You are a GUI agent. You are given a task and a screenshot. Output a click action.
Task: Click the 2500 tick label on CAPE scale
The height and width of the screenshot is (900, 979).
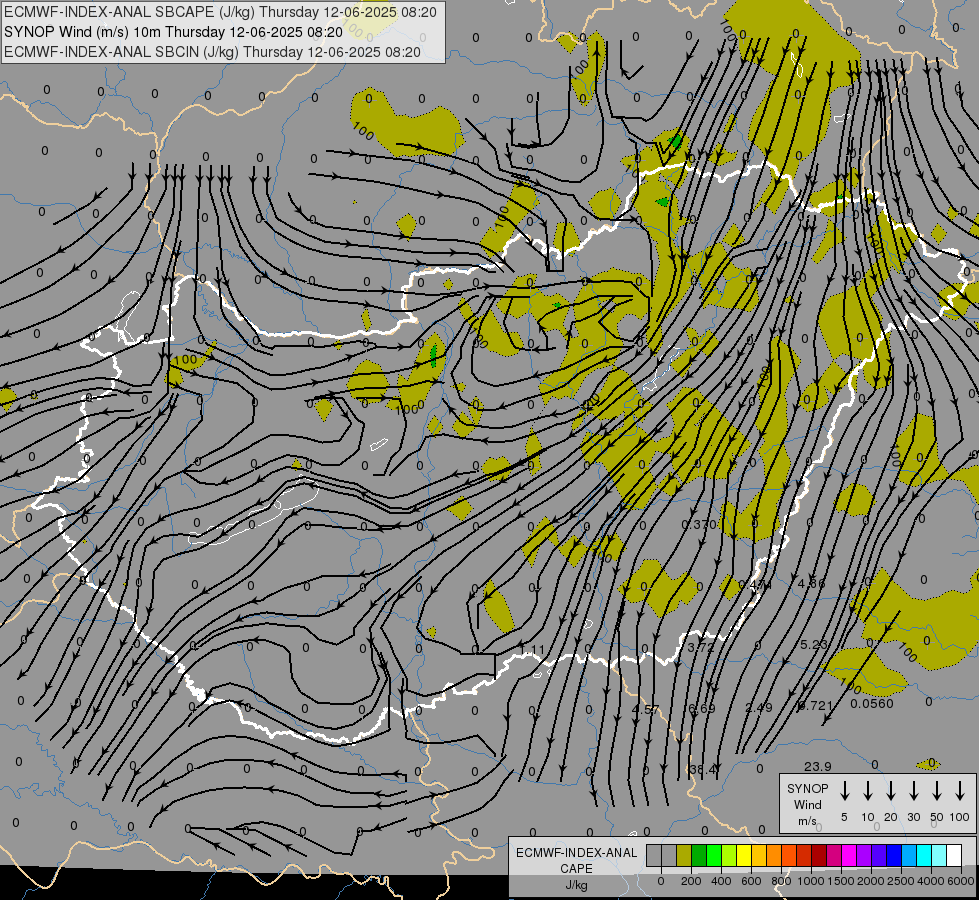tap(900, 881)
